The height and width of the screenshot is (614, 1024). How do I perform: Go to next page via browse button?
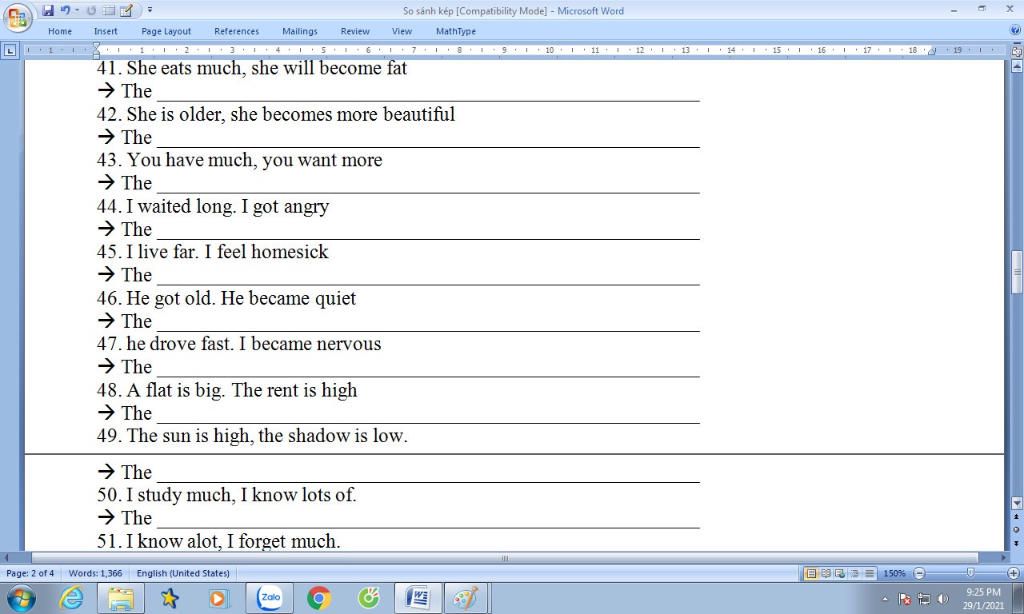[x=1016, y=542]
